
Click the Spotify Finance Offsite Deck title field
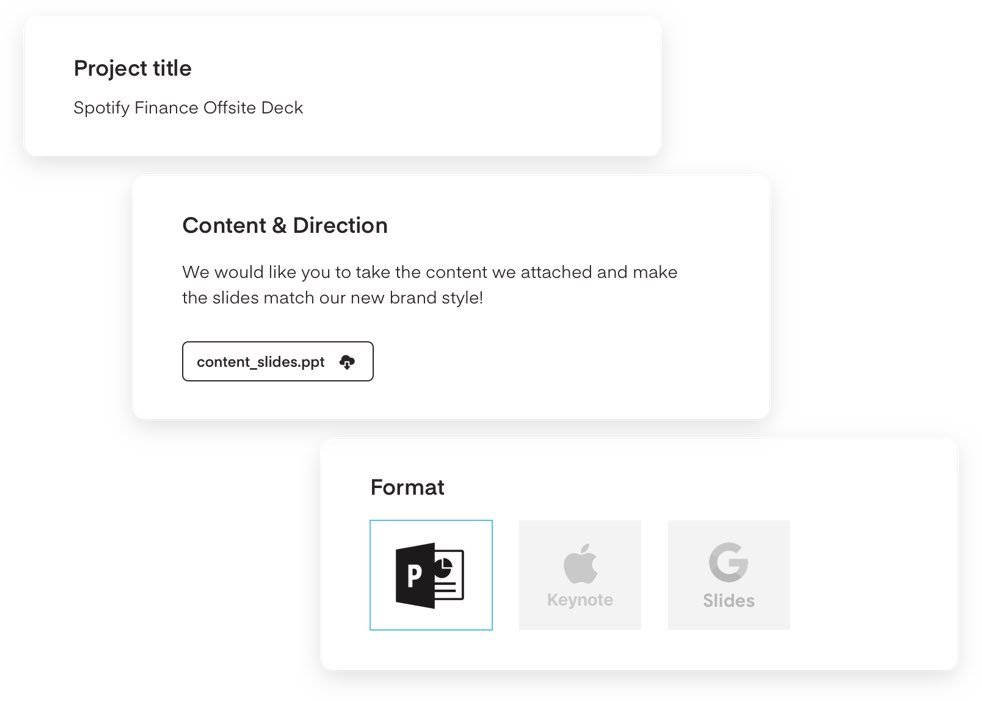[x=188, y=108]
